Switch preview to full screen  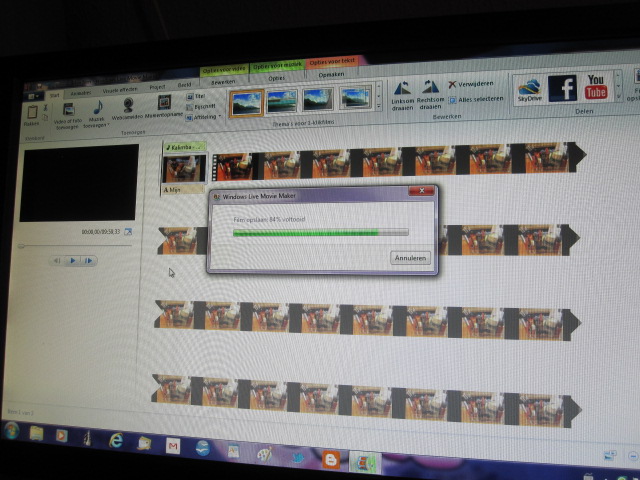click(x=128, y=231)
